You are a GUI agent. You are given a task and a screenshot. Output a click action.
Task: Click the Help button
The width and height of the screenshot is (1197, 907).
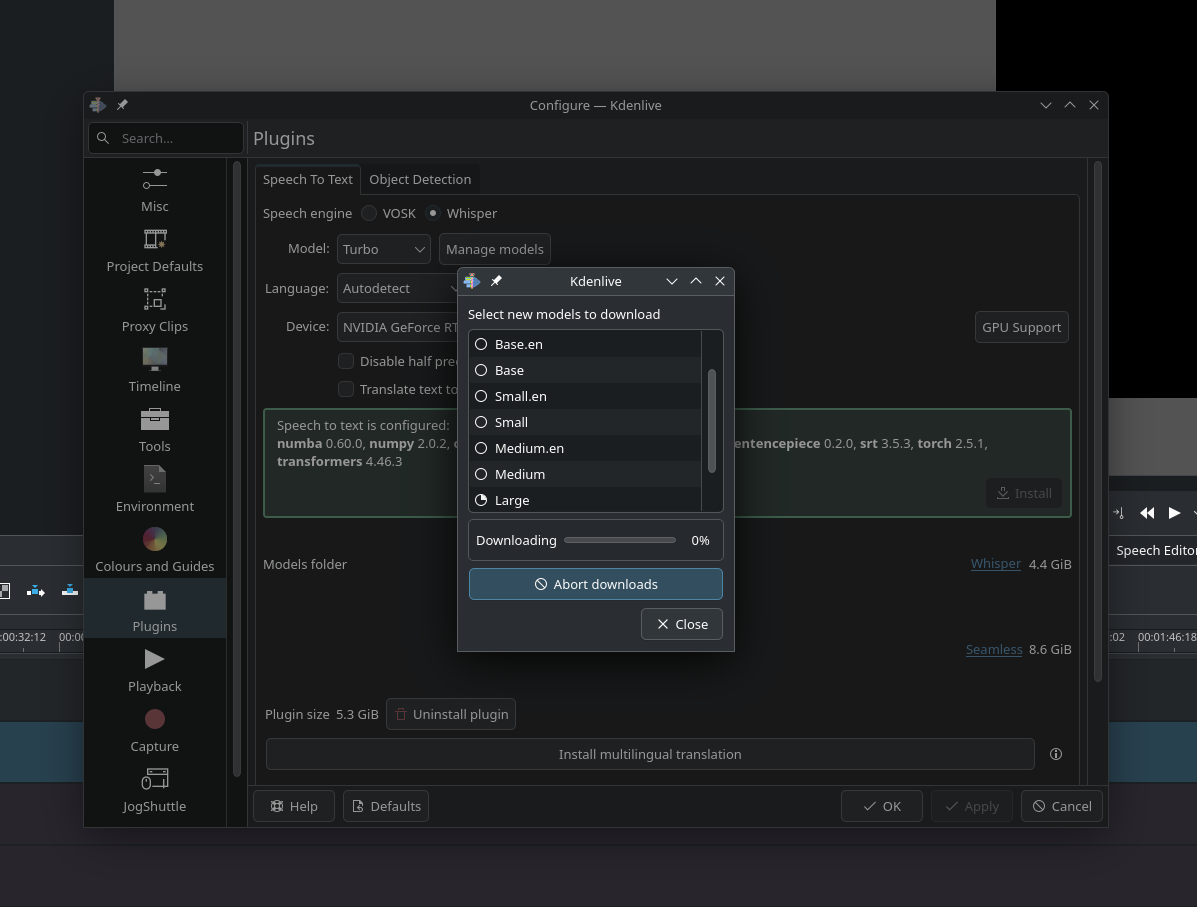point(294,806)
